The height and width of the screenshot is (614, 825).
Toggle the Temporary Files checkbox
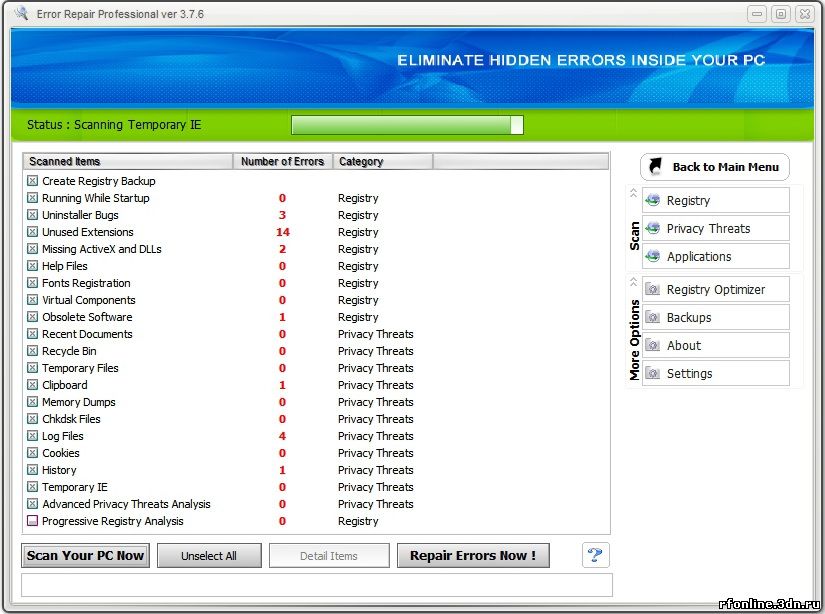(33, 368)
